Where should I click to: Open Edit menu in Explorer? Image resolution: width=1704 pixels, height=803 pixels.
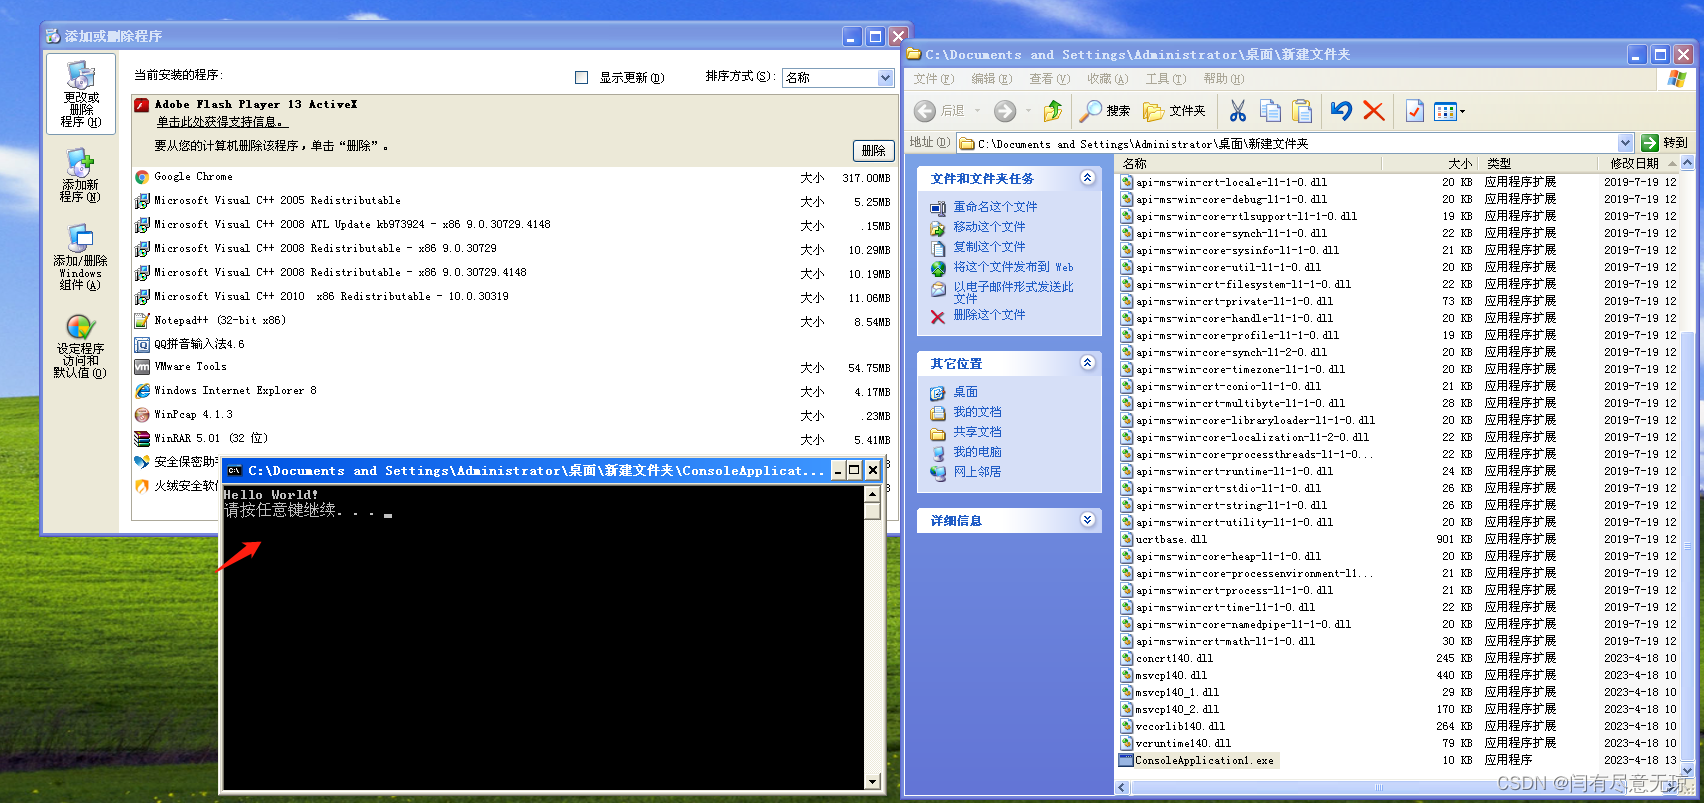pyautogui.click(x=991, y=79)
